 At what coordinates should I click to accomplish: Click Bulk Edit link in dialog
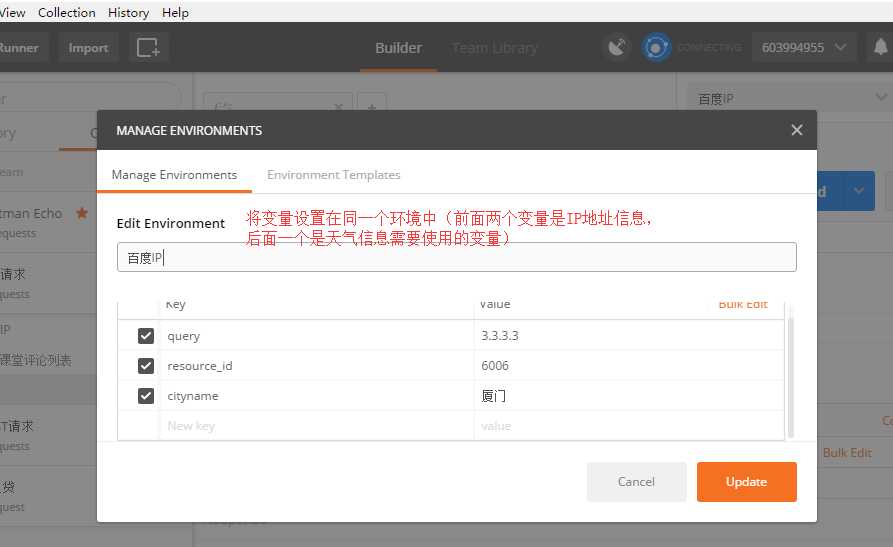[743, 304]
